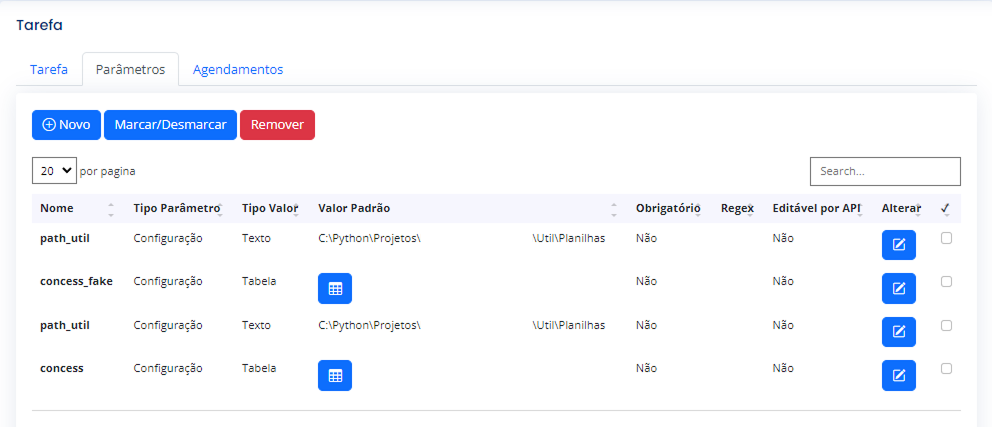Edit the first path_util row

pyautogui.click(x=898, y=245)
